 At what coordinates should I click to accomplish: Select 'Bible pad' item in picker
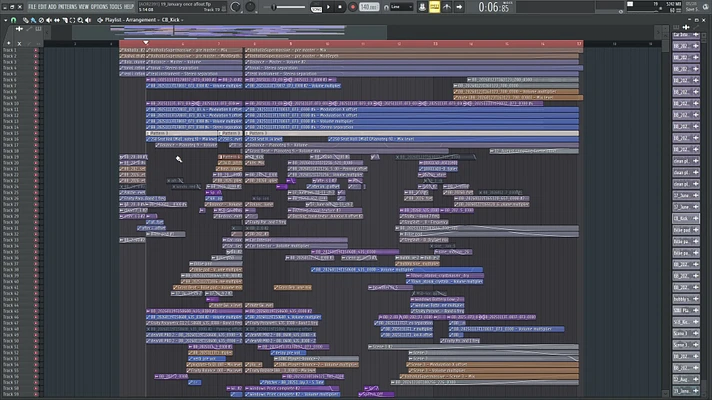pos(686,230)
